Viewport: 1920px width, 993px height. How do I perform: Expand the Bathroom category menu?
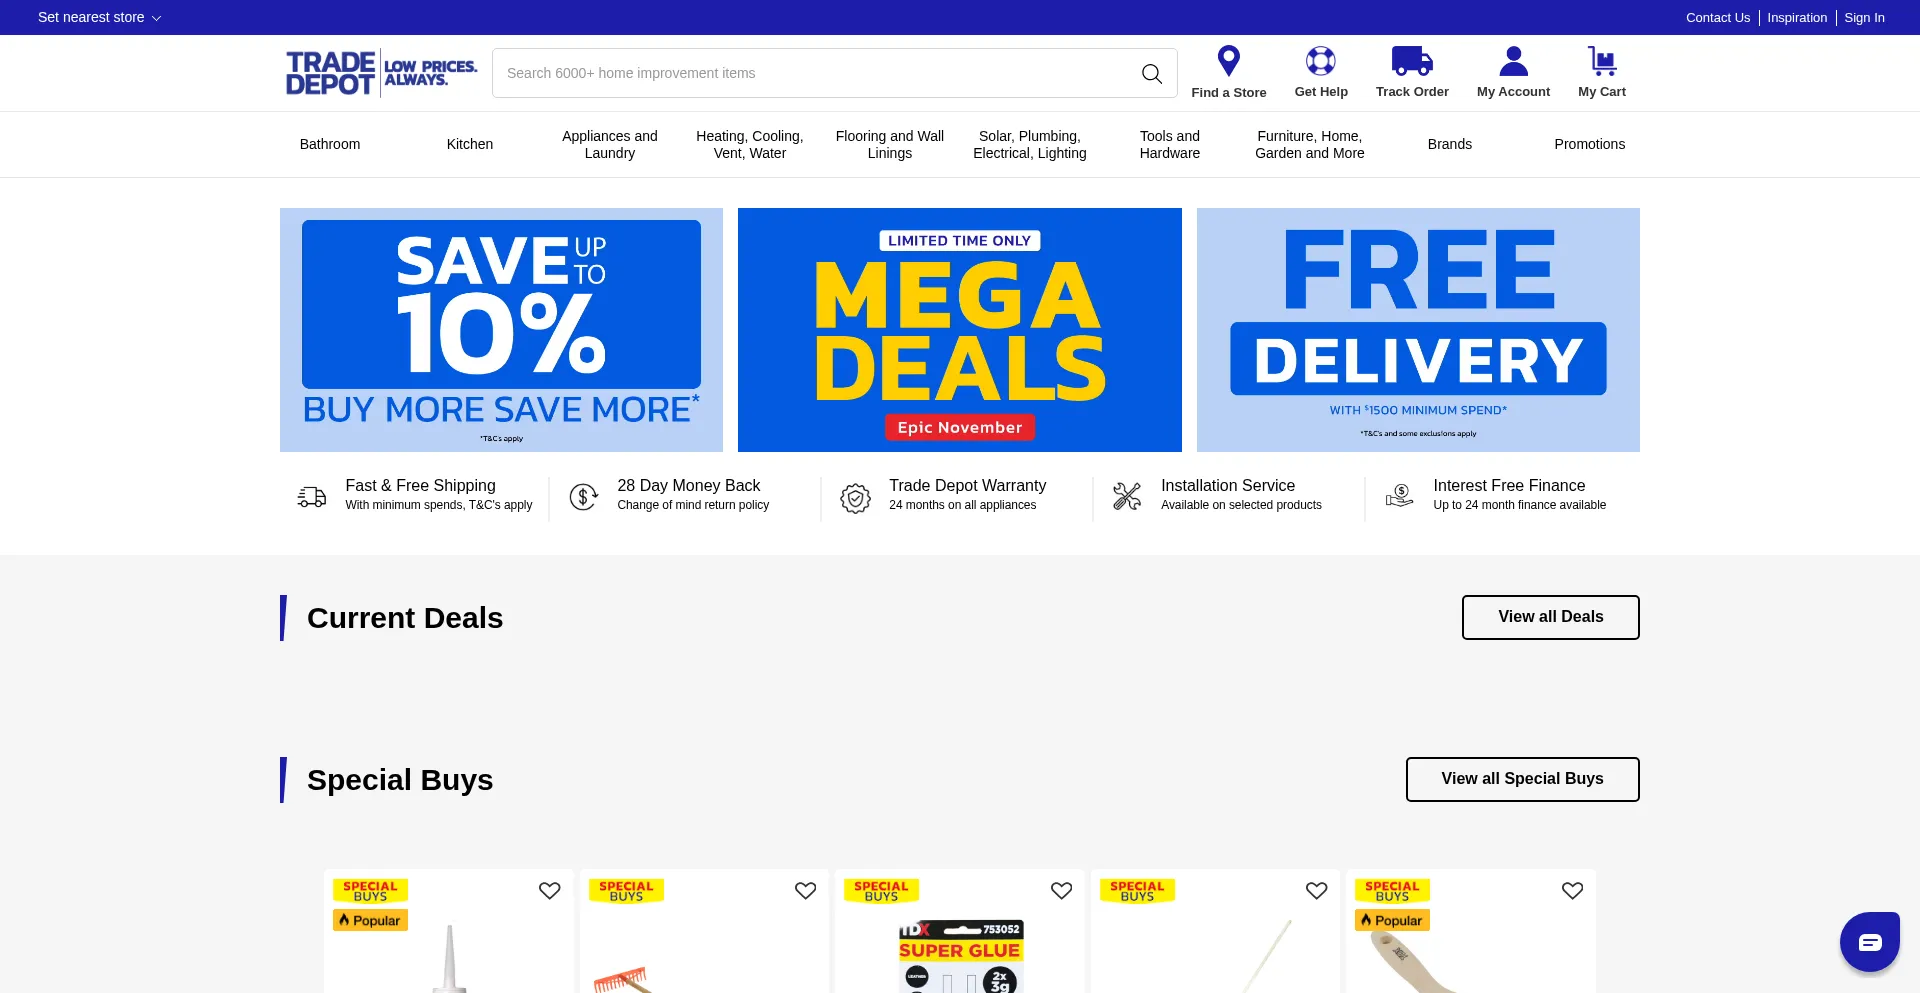click(x=330, y=144)
